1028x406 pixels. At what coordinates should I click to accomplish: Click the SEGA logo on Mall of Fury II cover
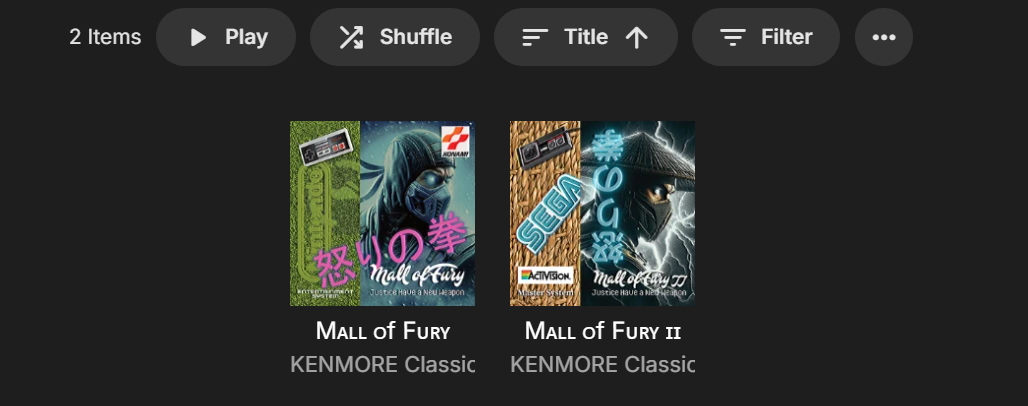point(545,218)
